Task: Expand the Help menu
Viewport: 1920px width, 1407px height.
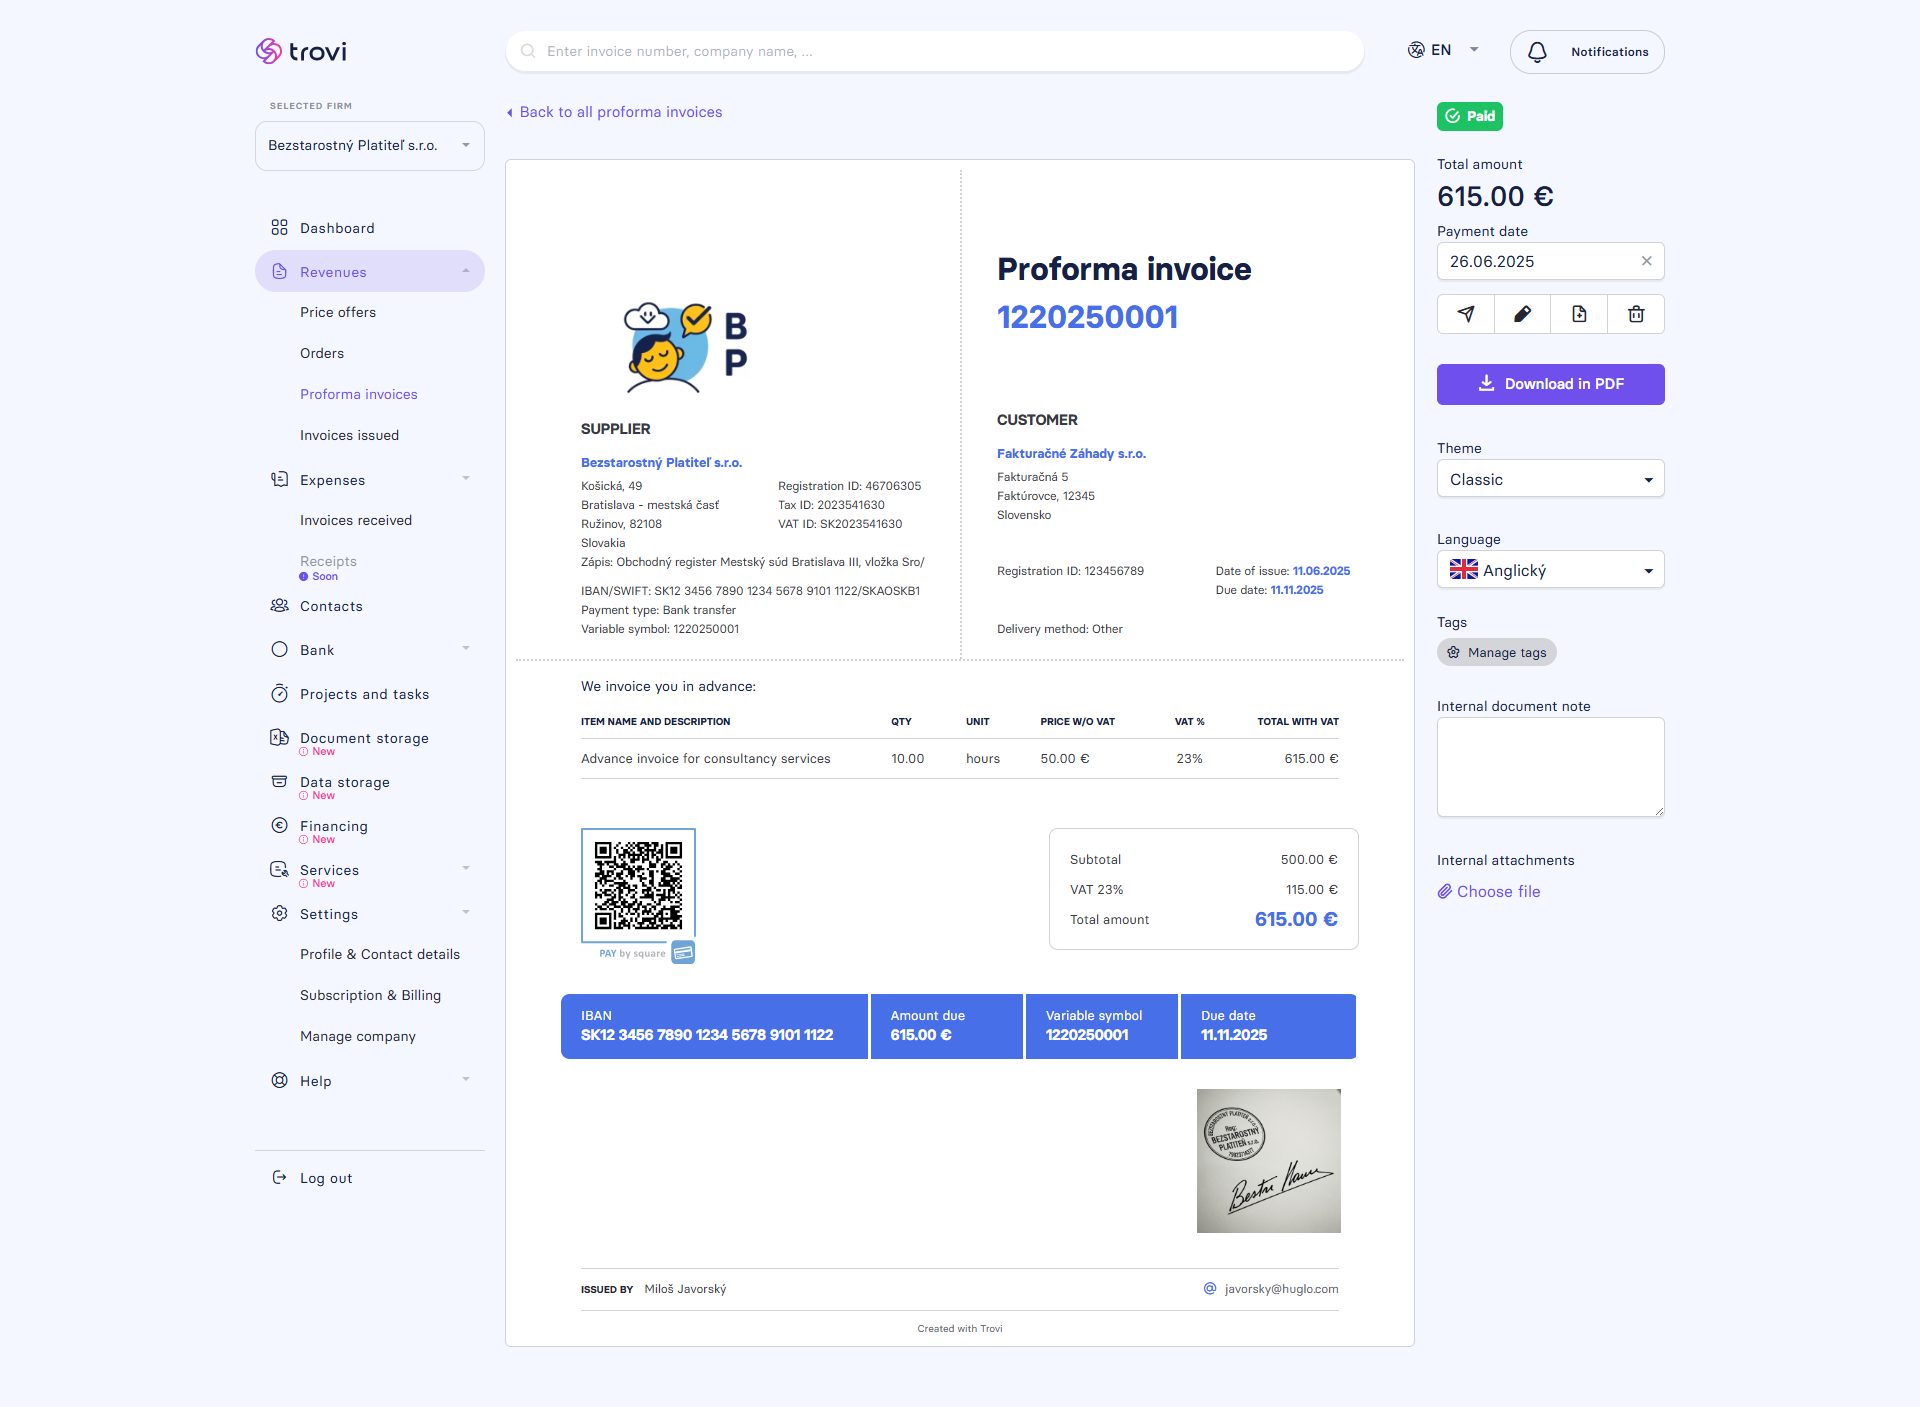Action: click(370, 1081)
